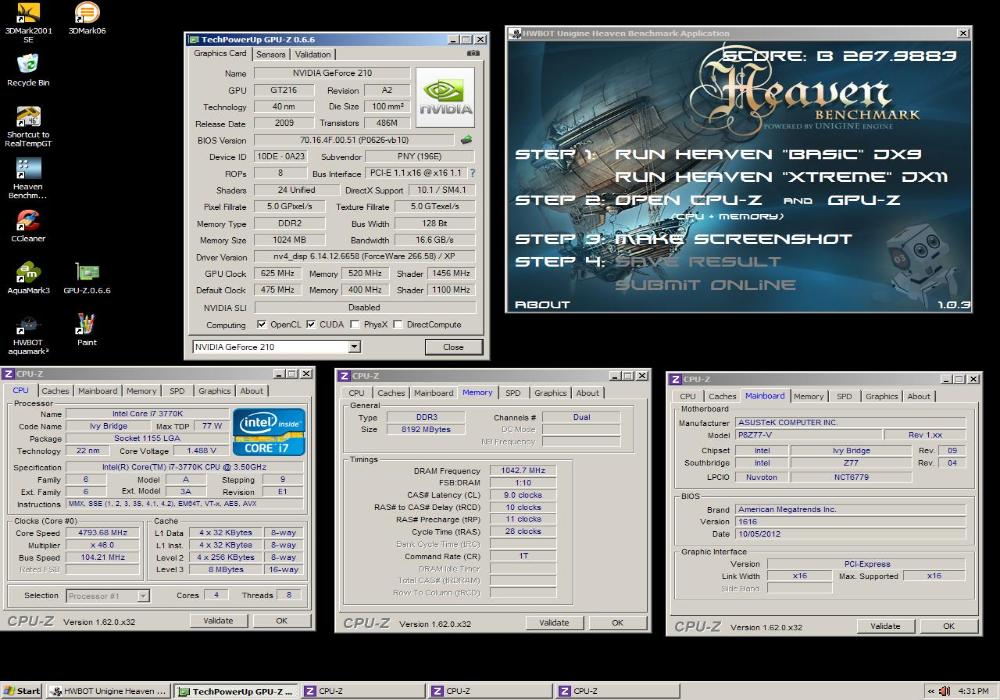The width and height of the screenshot is (1000, 700).
Task: Click the GPU-Z title bar icon
Action: click(193, 40)
